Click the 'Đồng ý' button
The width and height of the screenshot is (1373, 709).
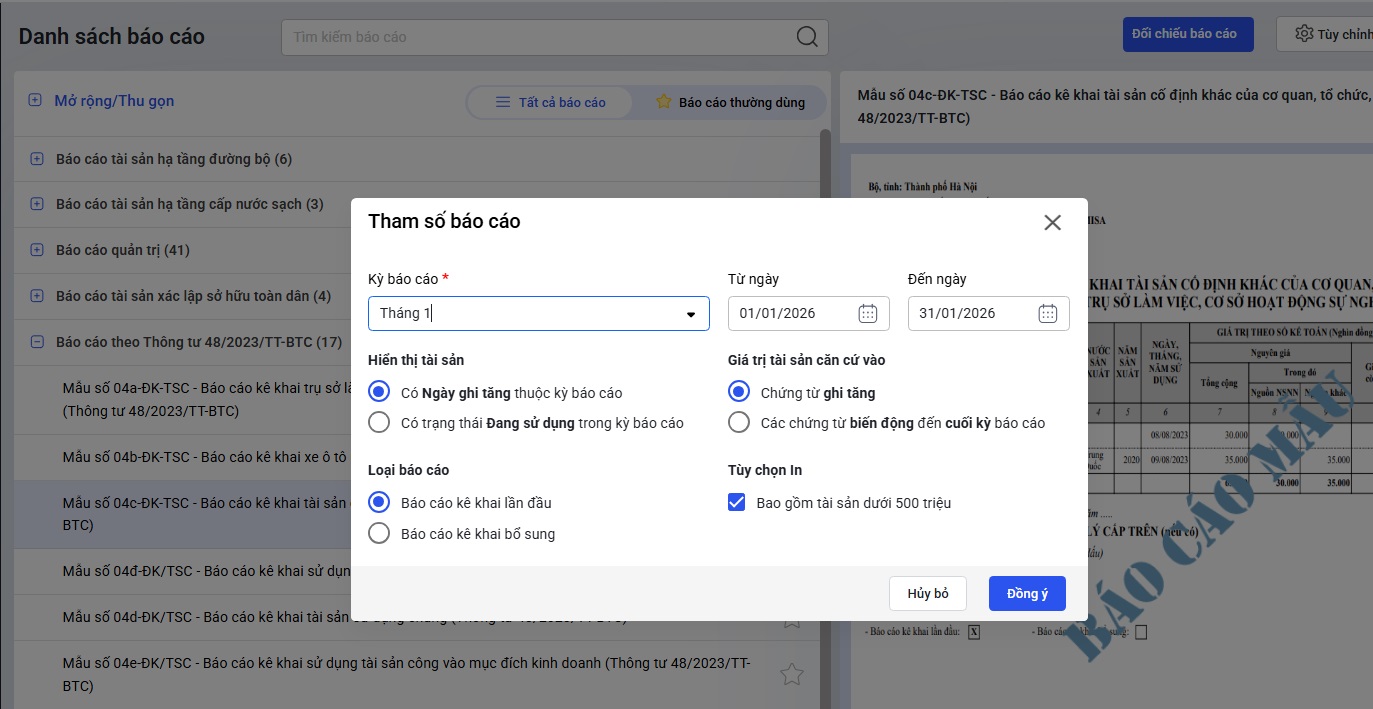(x=1027, y=594)
